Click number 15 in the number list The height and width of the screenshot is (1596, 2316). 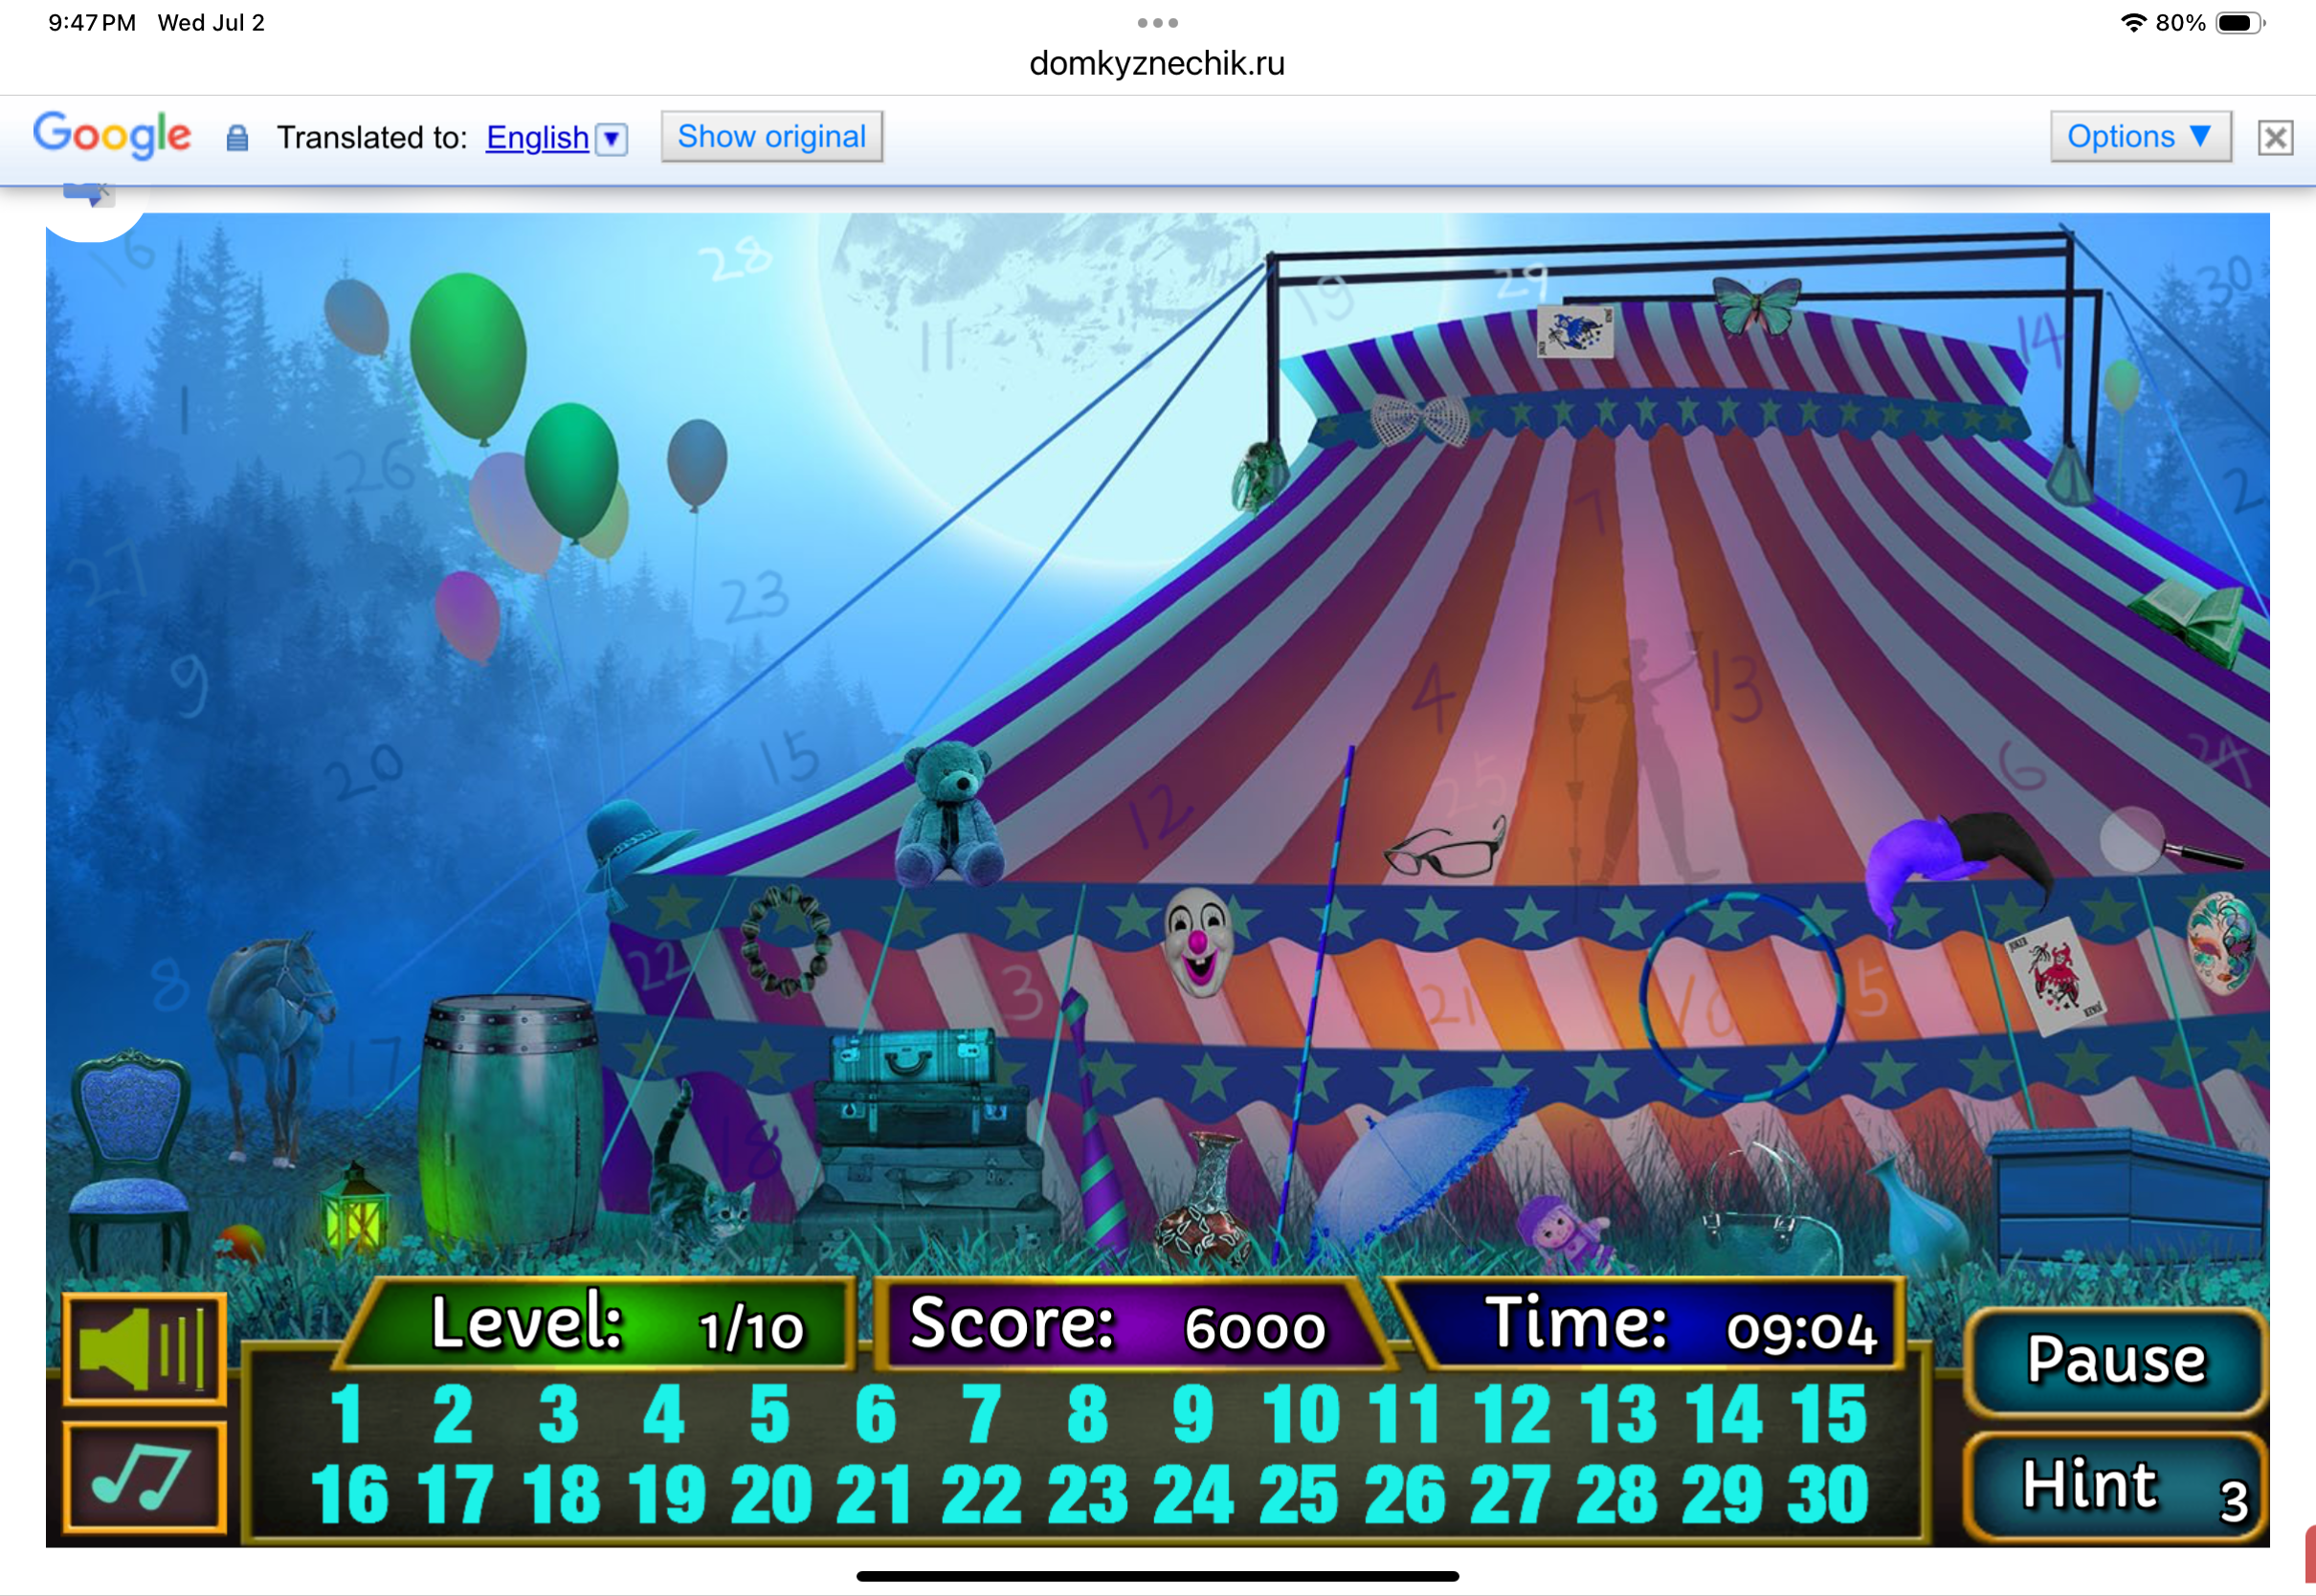[x=1829, y=1414]
